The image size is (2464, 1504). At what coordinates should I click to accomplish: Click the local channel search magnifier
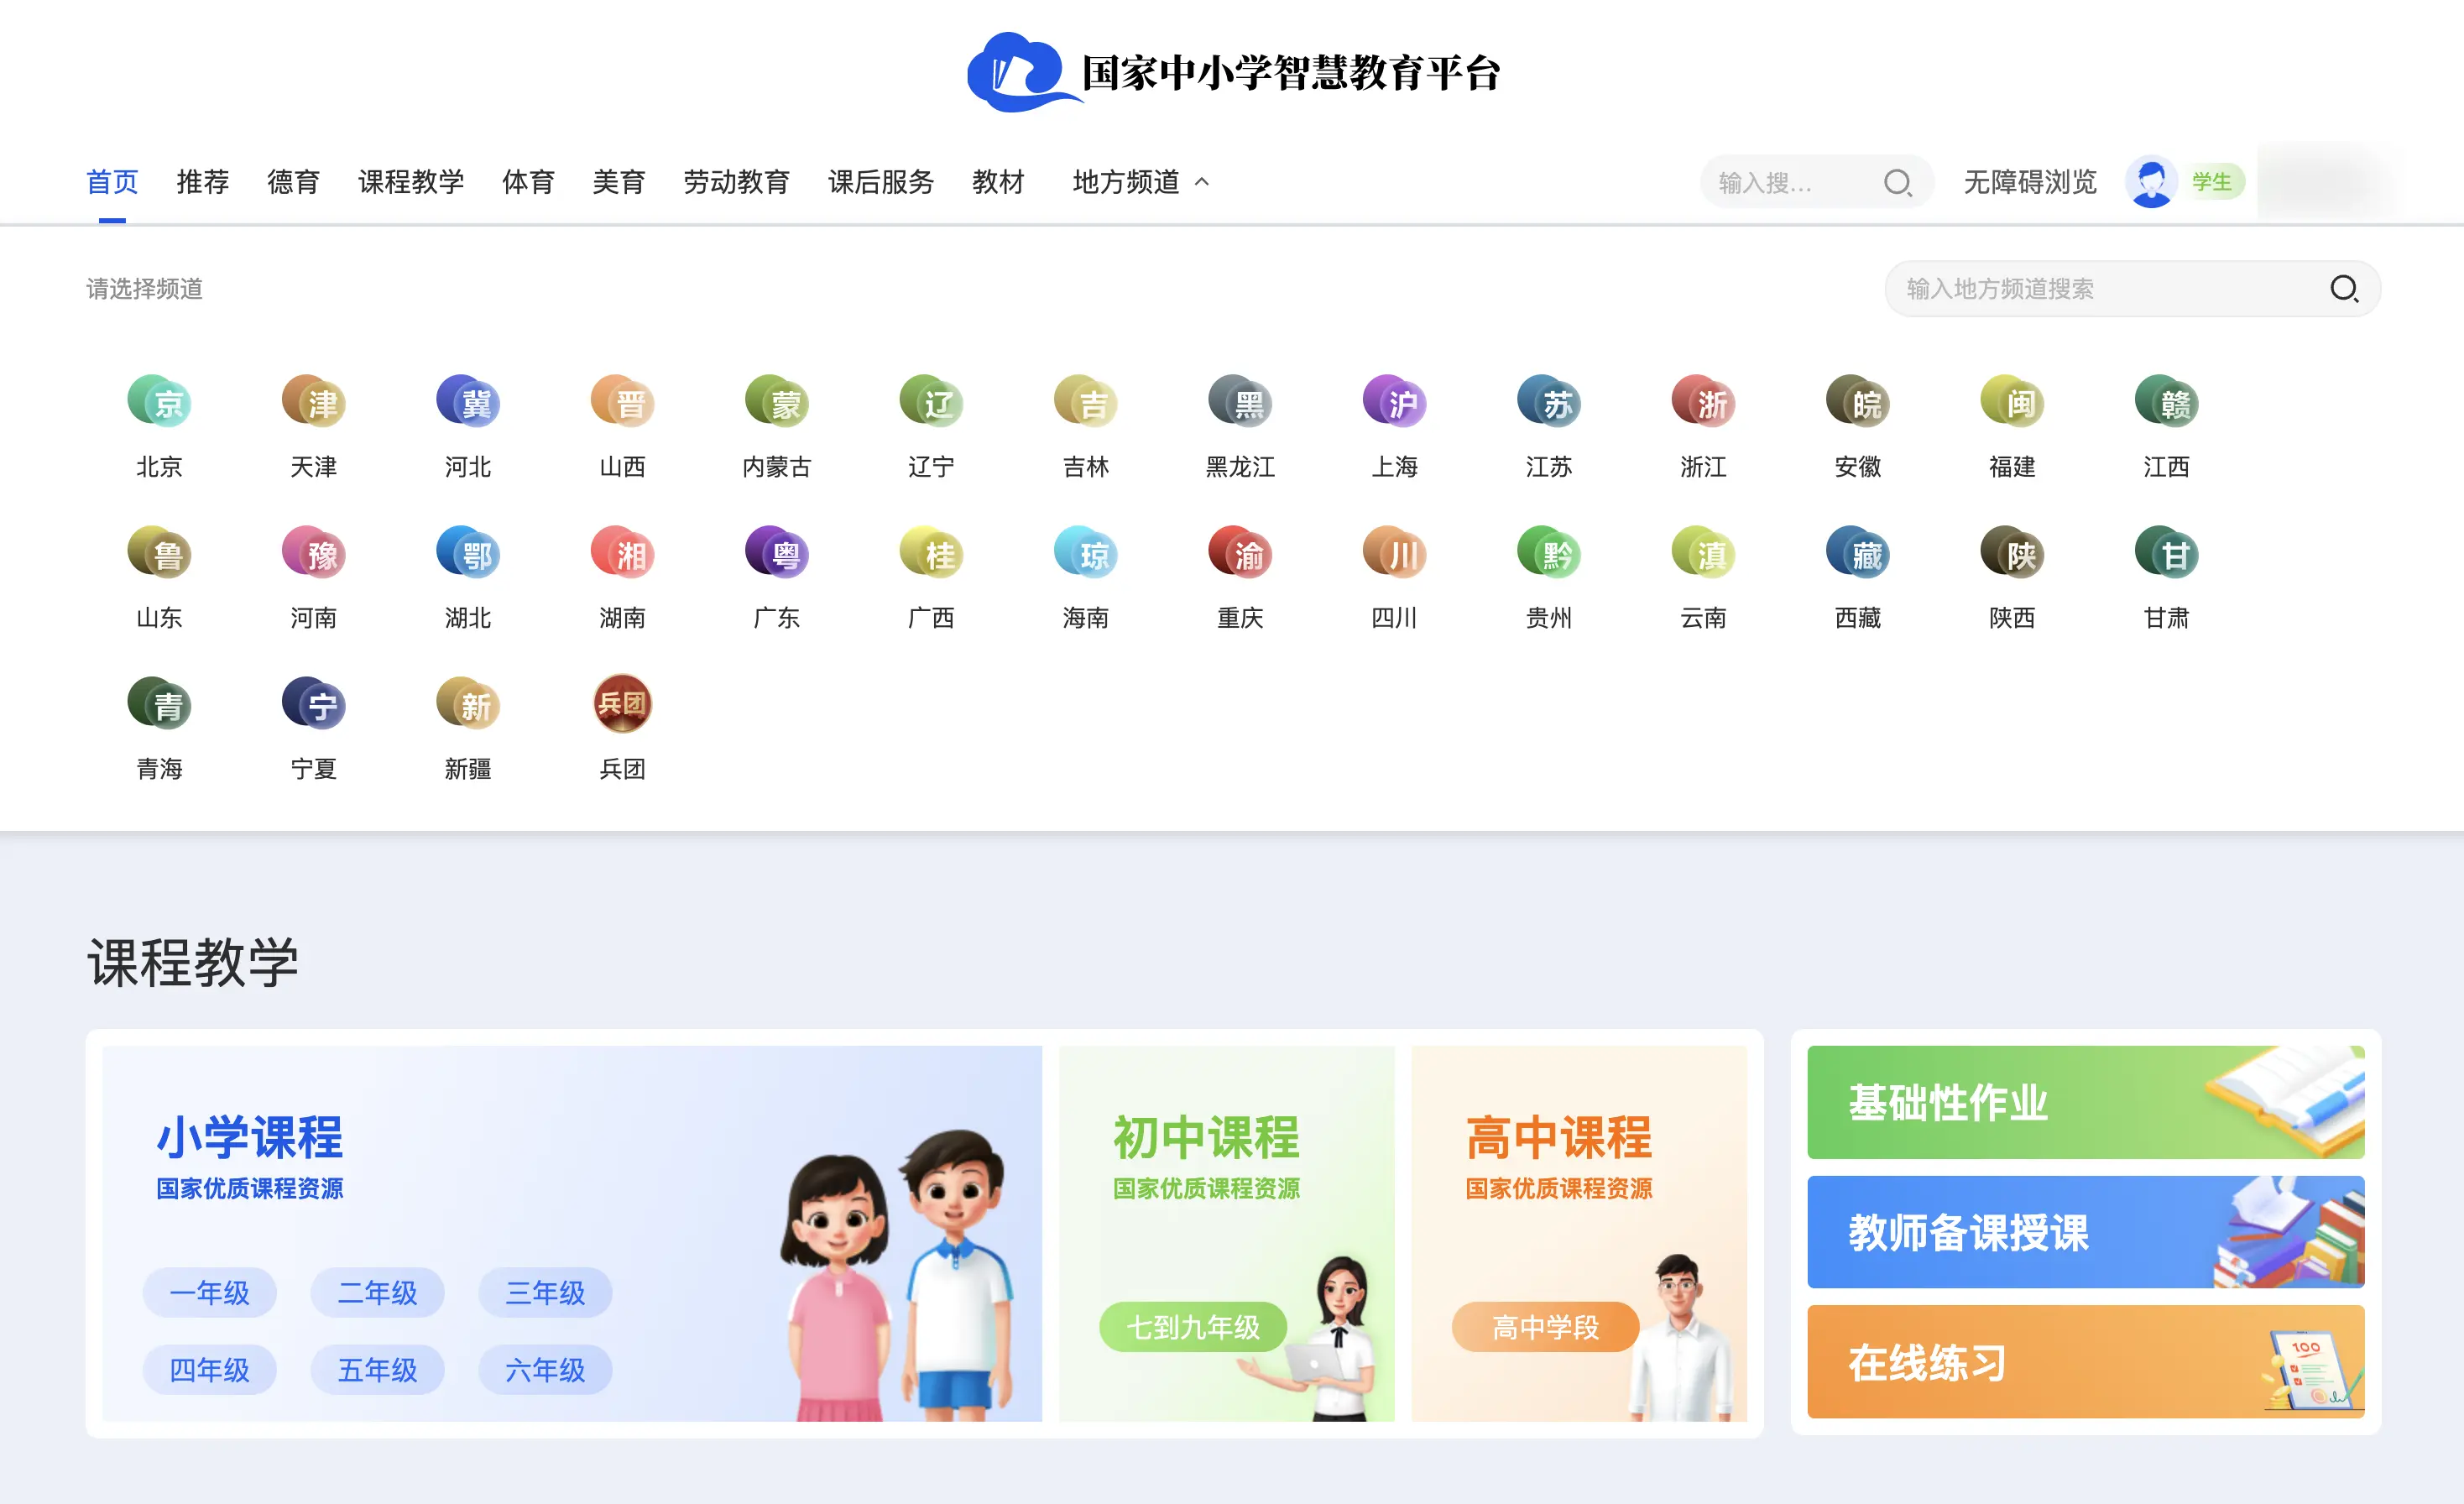pyautogui.click(x=2344, y=289)
